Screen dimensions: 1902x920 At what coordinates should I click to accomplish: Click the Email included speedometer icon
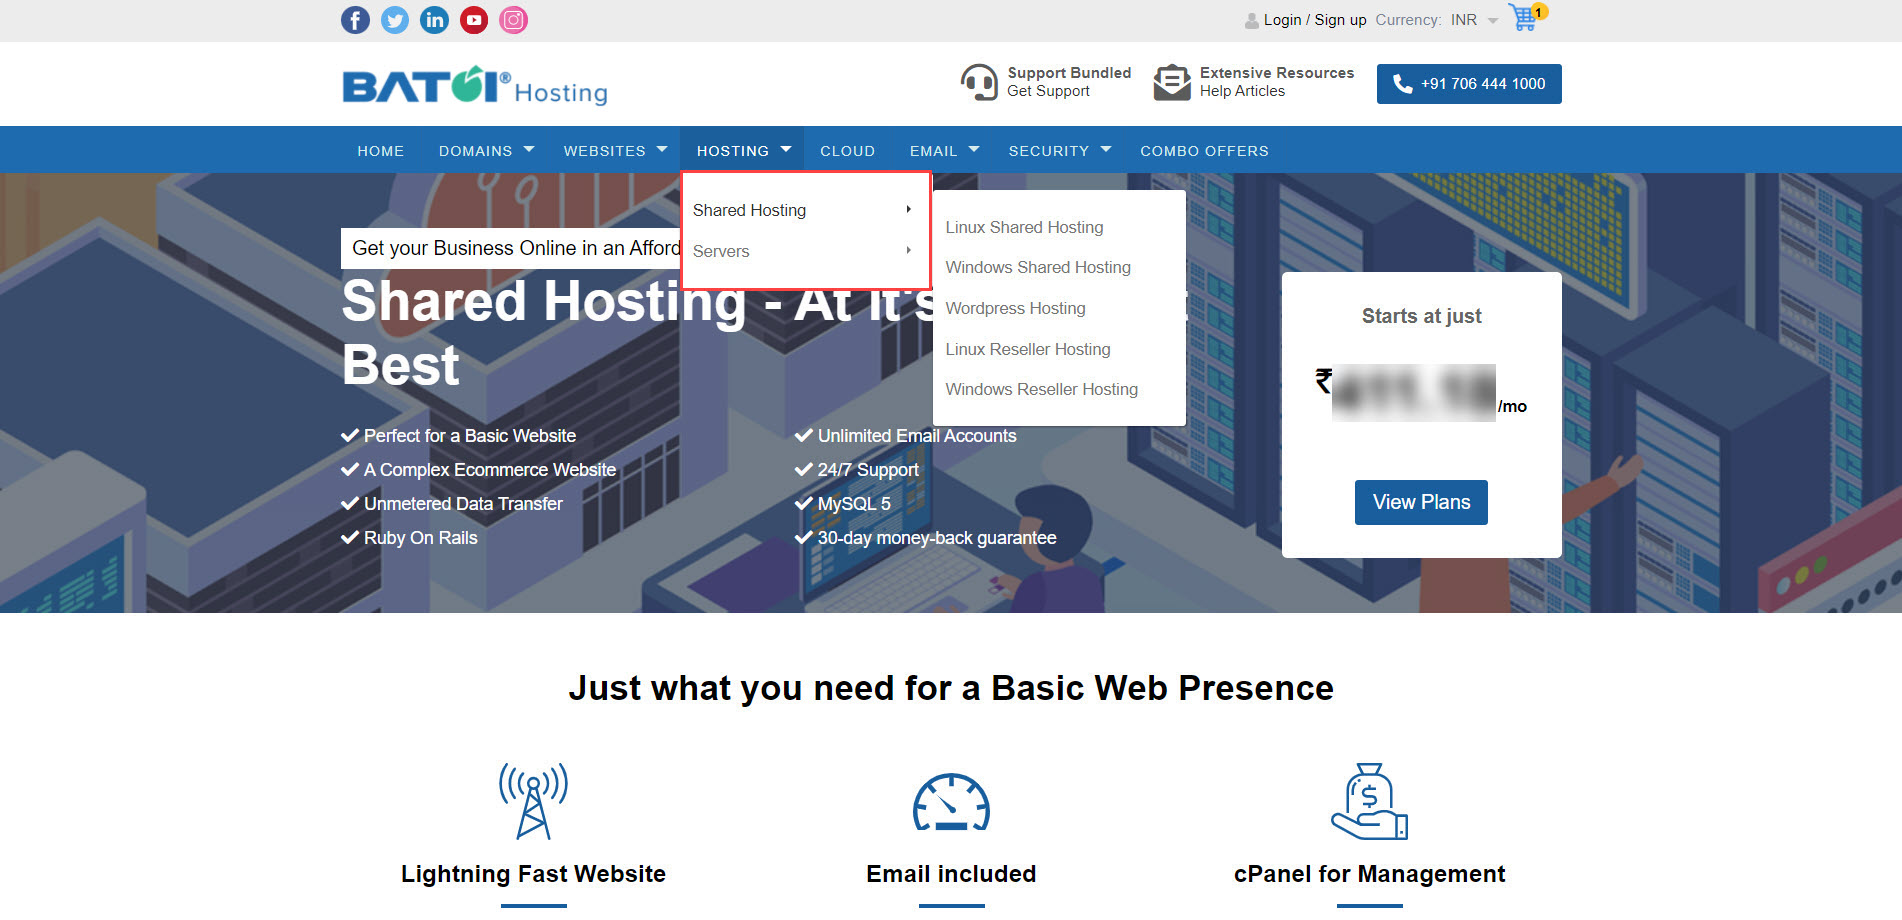coord(951,802)
